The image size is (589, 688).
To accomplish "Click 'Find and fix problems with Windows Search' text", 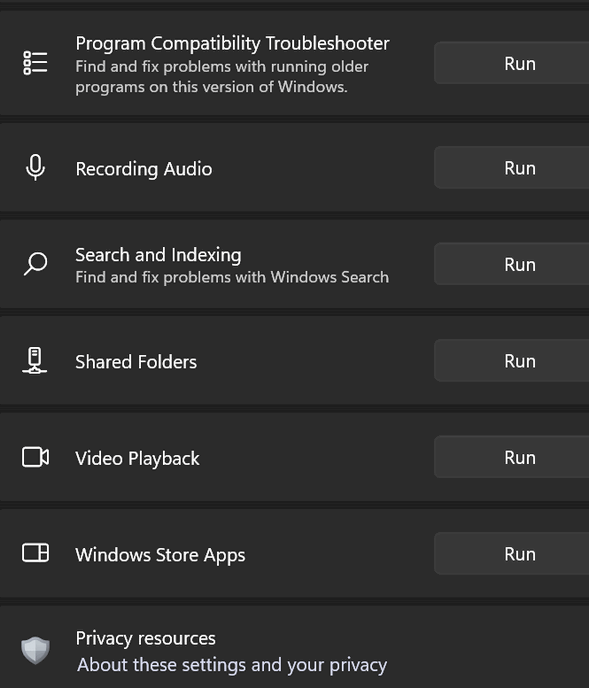I will click(x=232, y=277).
